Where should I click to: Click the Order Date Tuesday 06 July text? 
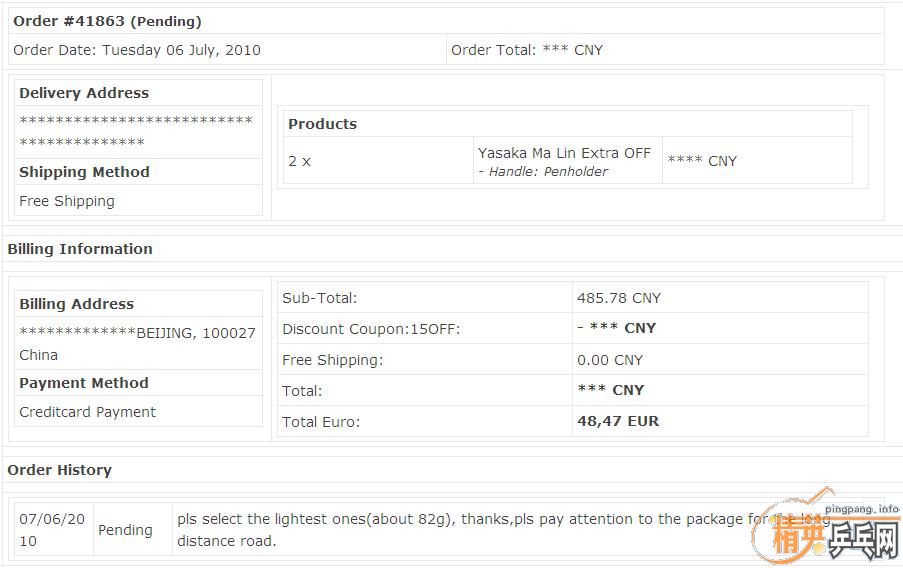[137, 50]
